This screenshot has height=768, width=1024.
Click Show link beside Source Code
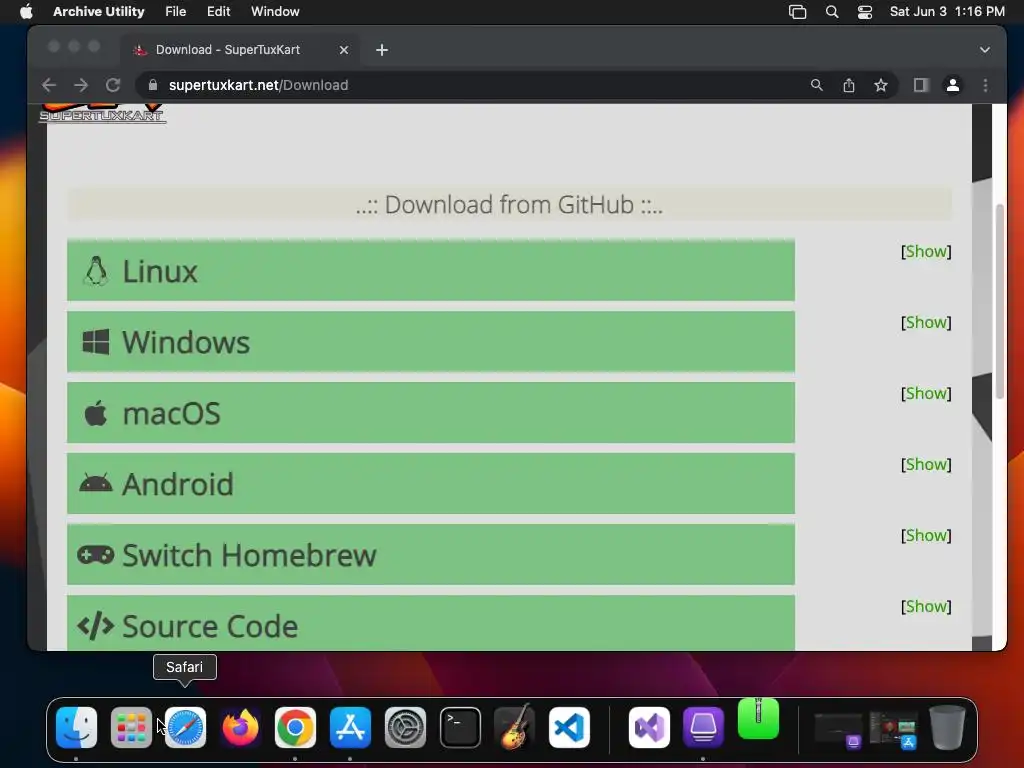(x=926, y=607)
